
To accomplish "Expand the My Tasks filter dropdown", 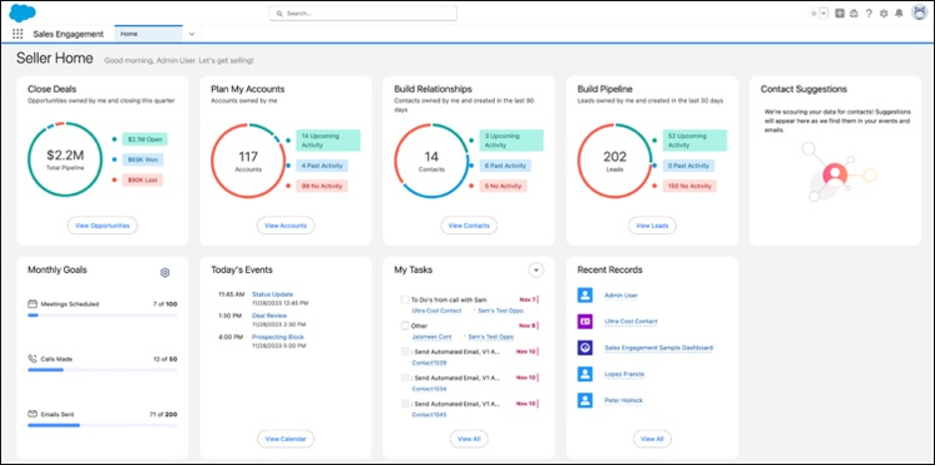I will pos(536,269).
